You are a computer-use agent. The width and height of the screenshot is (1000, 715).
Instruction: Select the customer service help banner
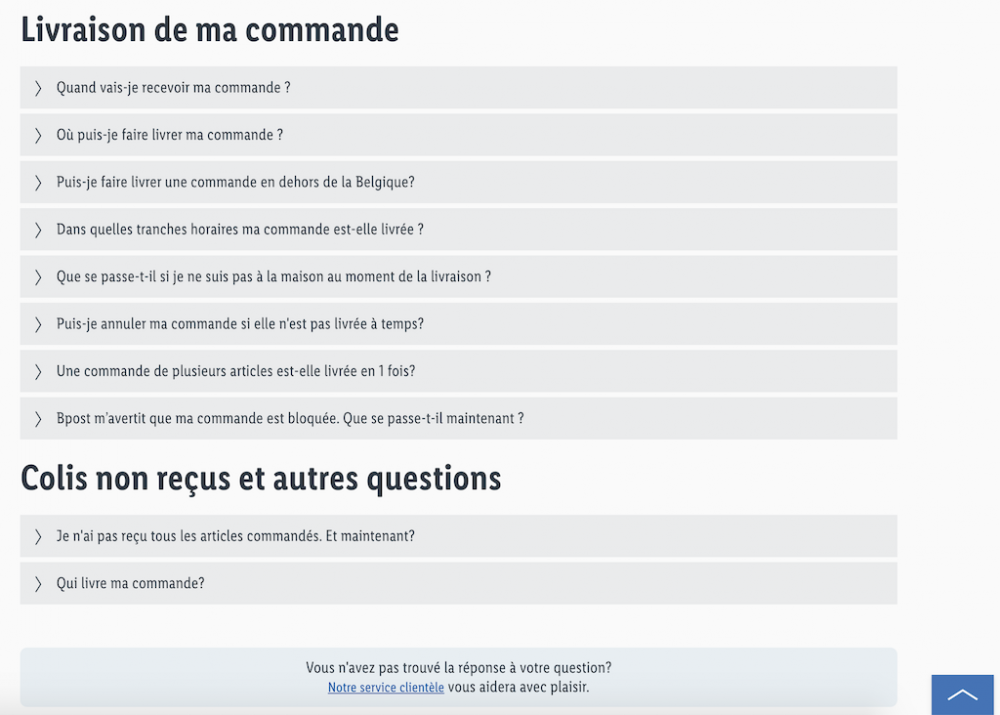459,677
